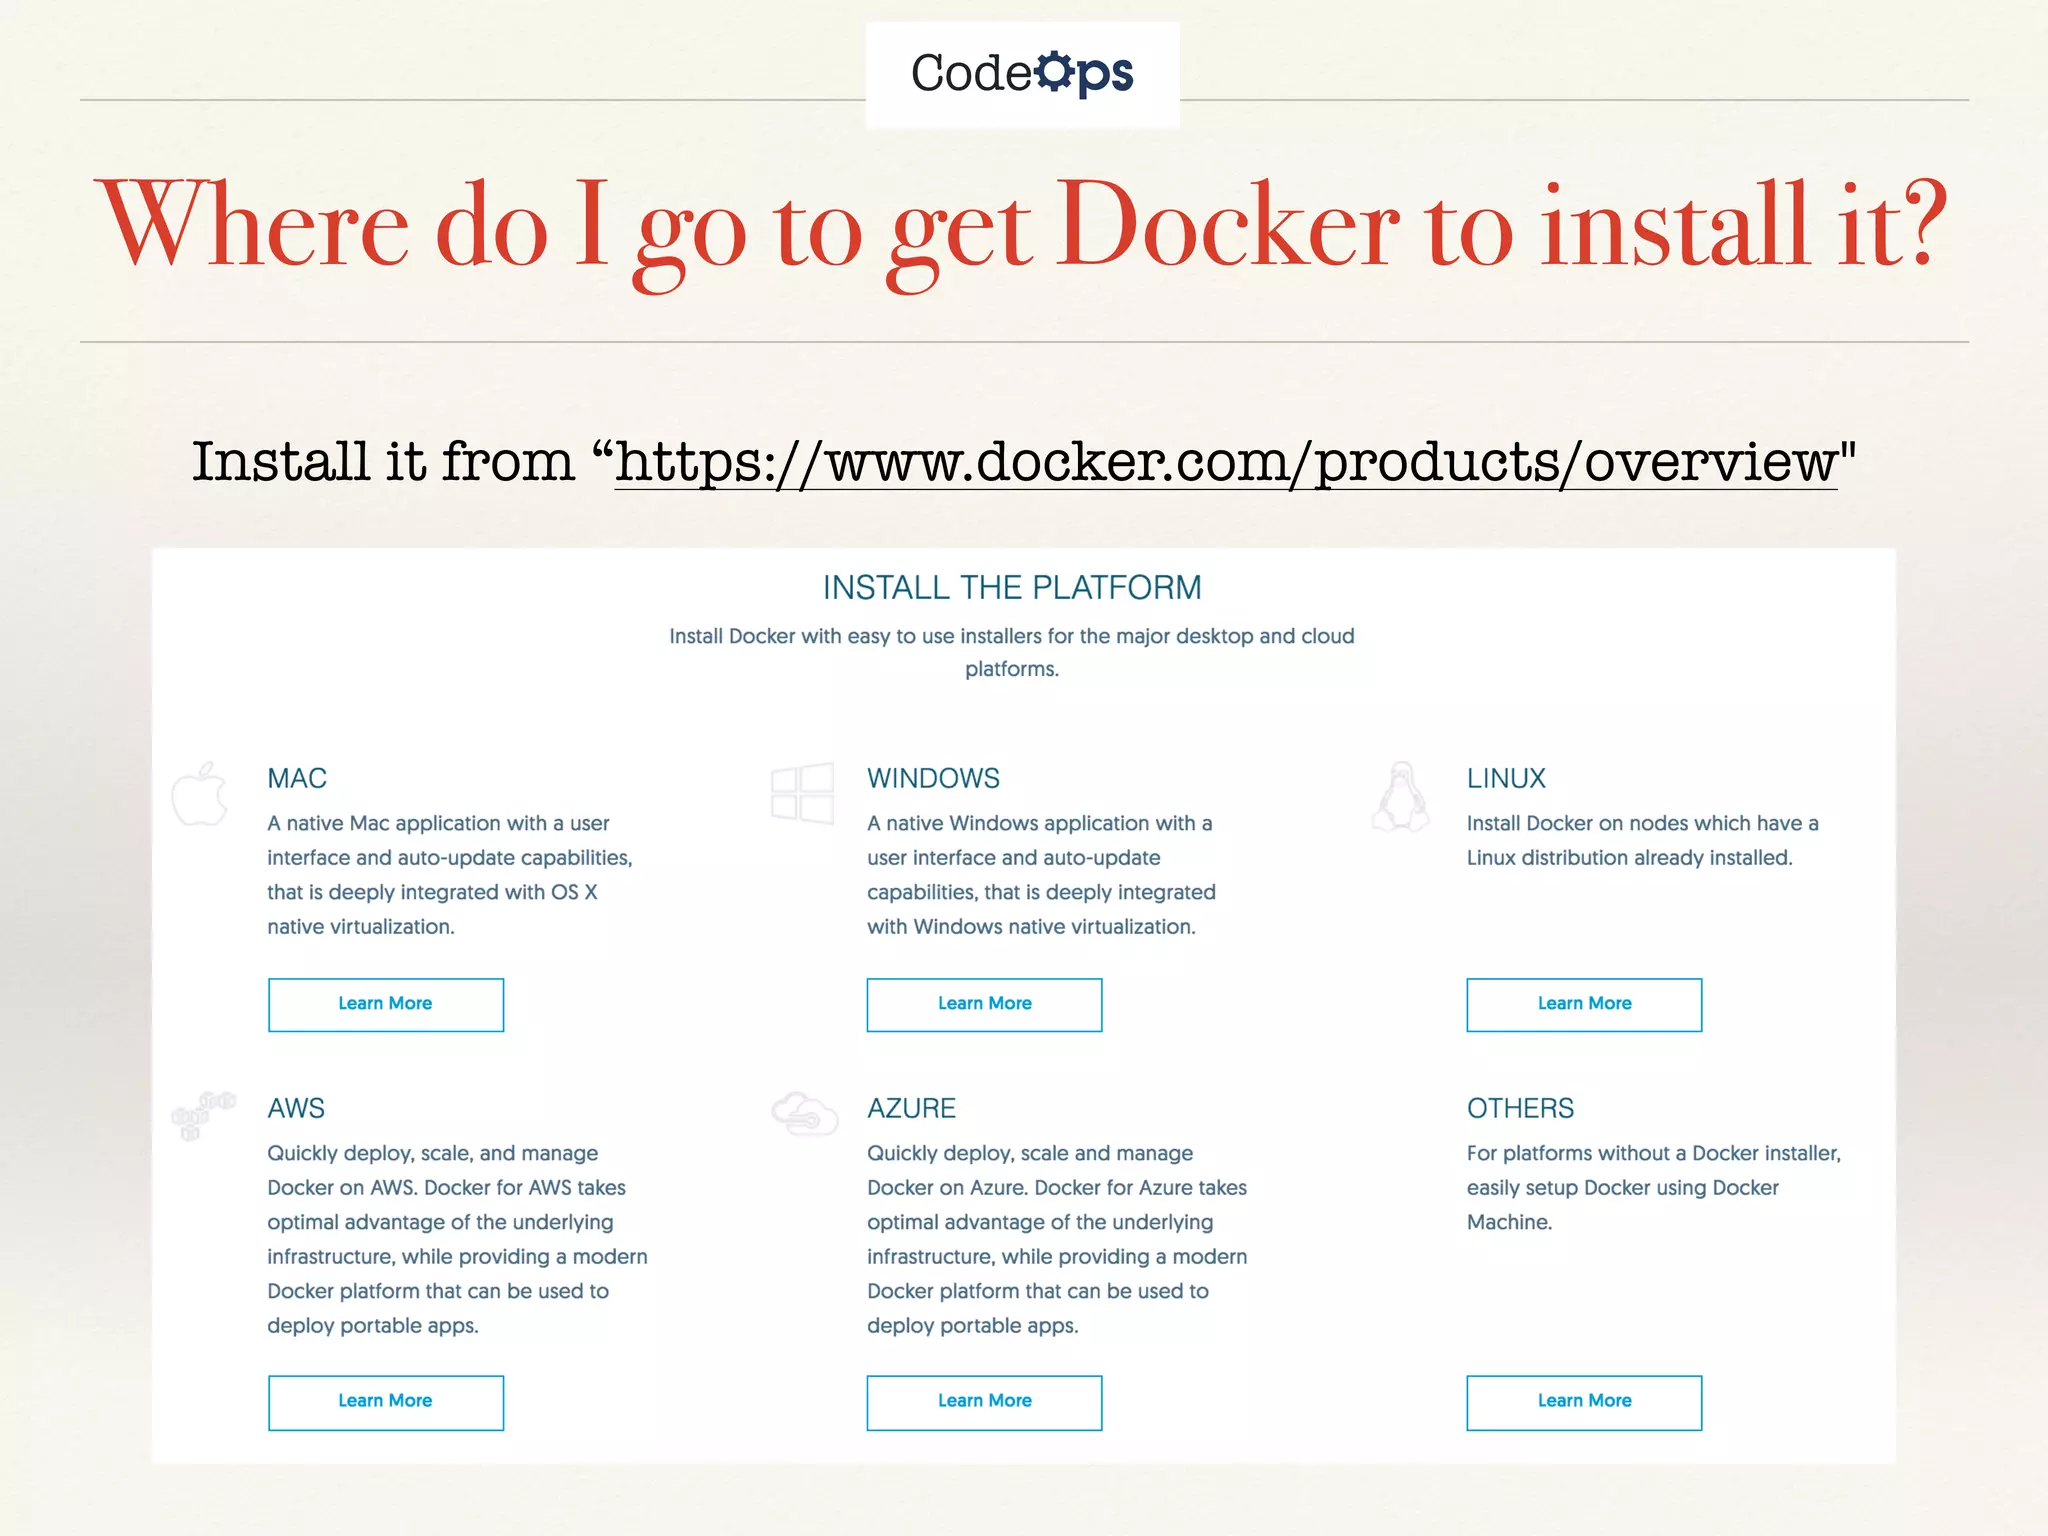Image resolution: width=2048 pixels, height=1536 pixels.
Task: Click the text 'Docker on Azure. Docker for Azure takes'
Action: [x=1057, y=1188]
